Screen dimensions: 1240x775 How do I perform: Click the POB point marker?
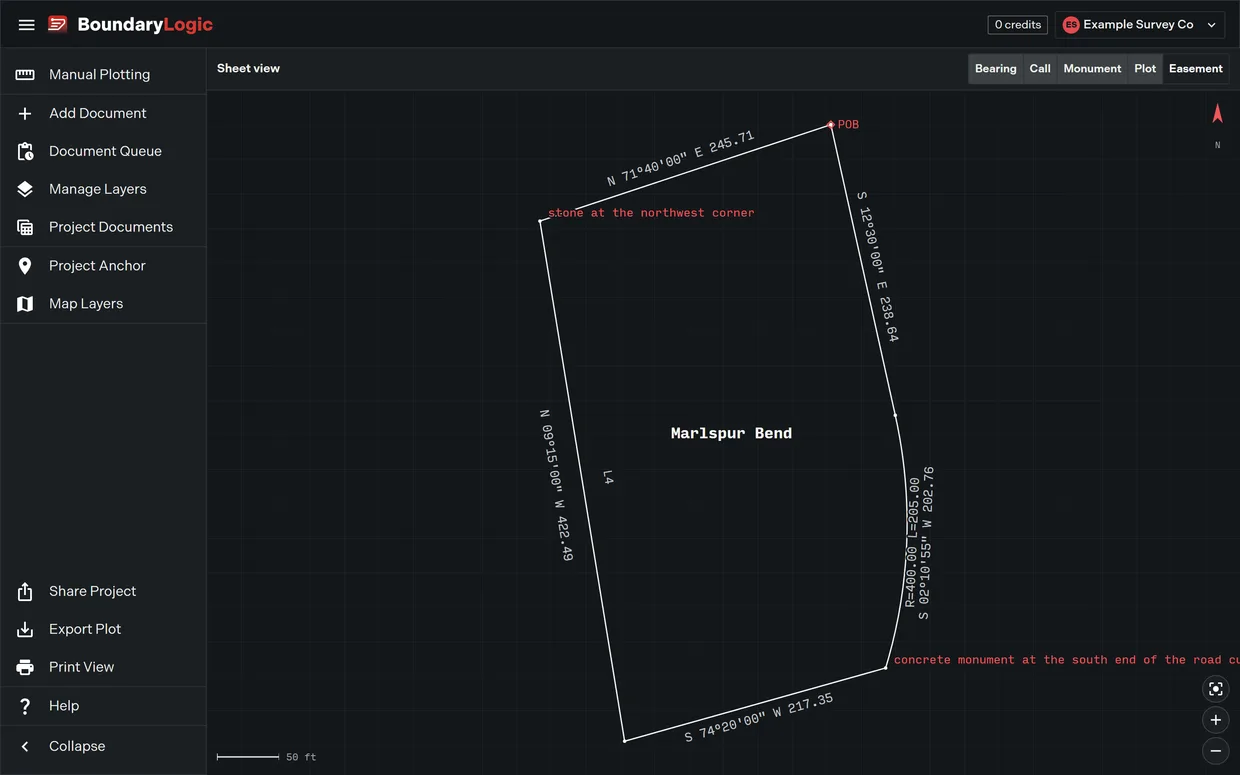(x=831, y=125)
